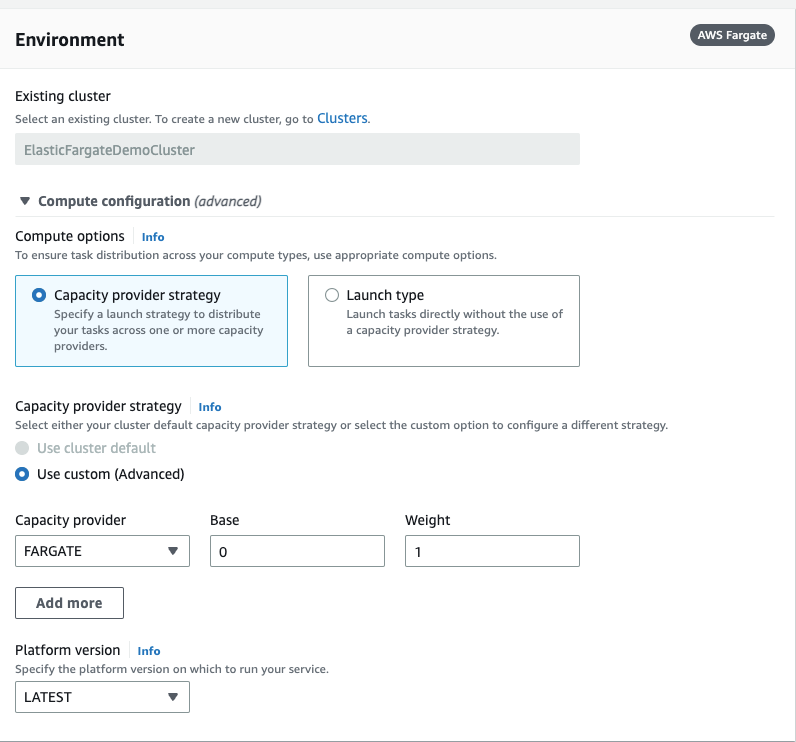Screen dimensions: 796x742
Task: Select the Use custom (Advanced) radio
Action: (23, 474)
